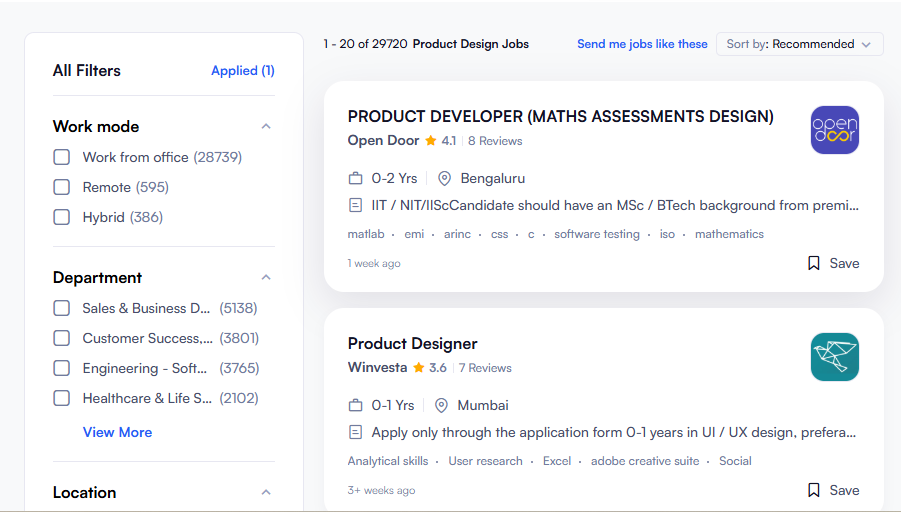Click the 3+ weeks ago timestamp
This screenshot has width=901, height=512.
(382, 490)
